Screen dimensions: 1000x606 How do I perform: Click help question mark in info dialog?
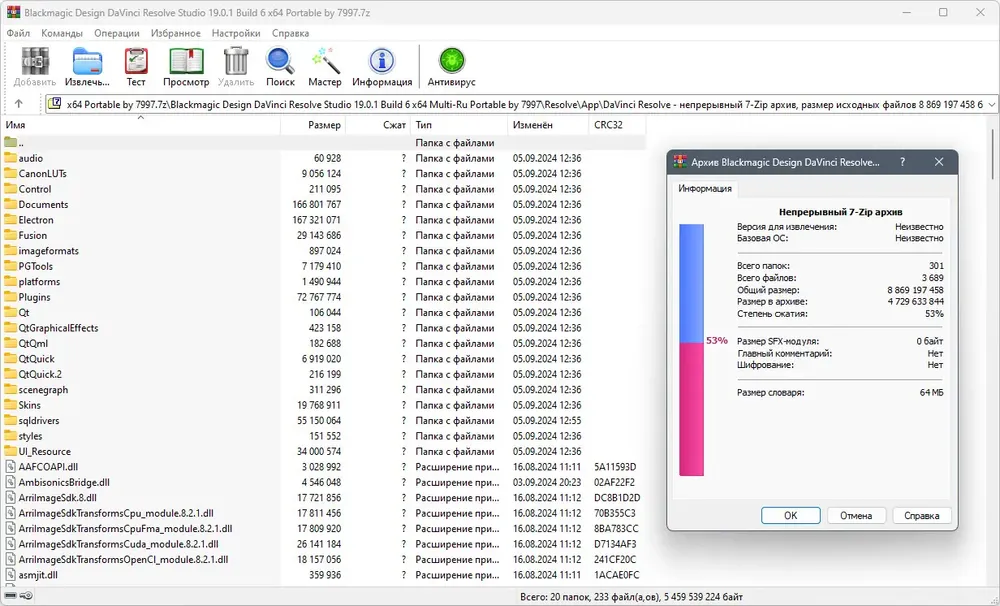pyautogui.click(x=902, y=162)
